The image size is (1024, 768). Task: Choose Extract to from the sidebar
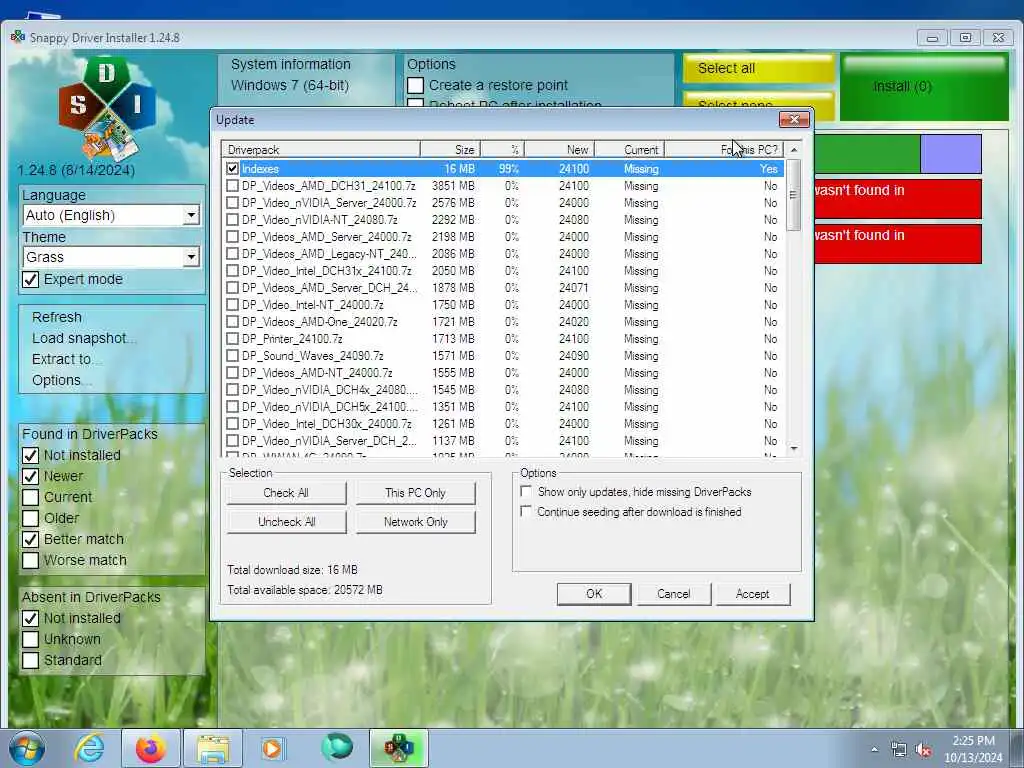(x=65, y=359)
